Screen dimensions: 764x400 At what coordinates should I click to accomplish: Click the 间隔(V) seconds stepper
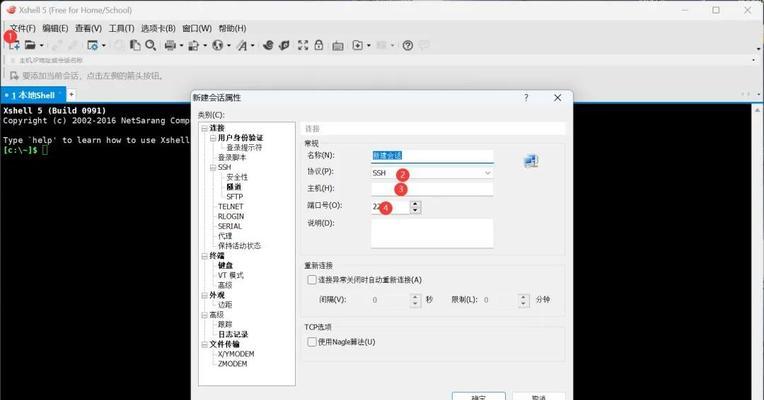[x=415, y=300]
